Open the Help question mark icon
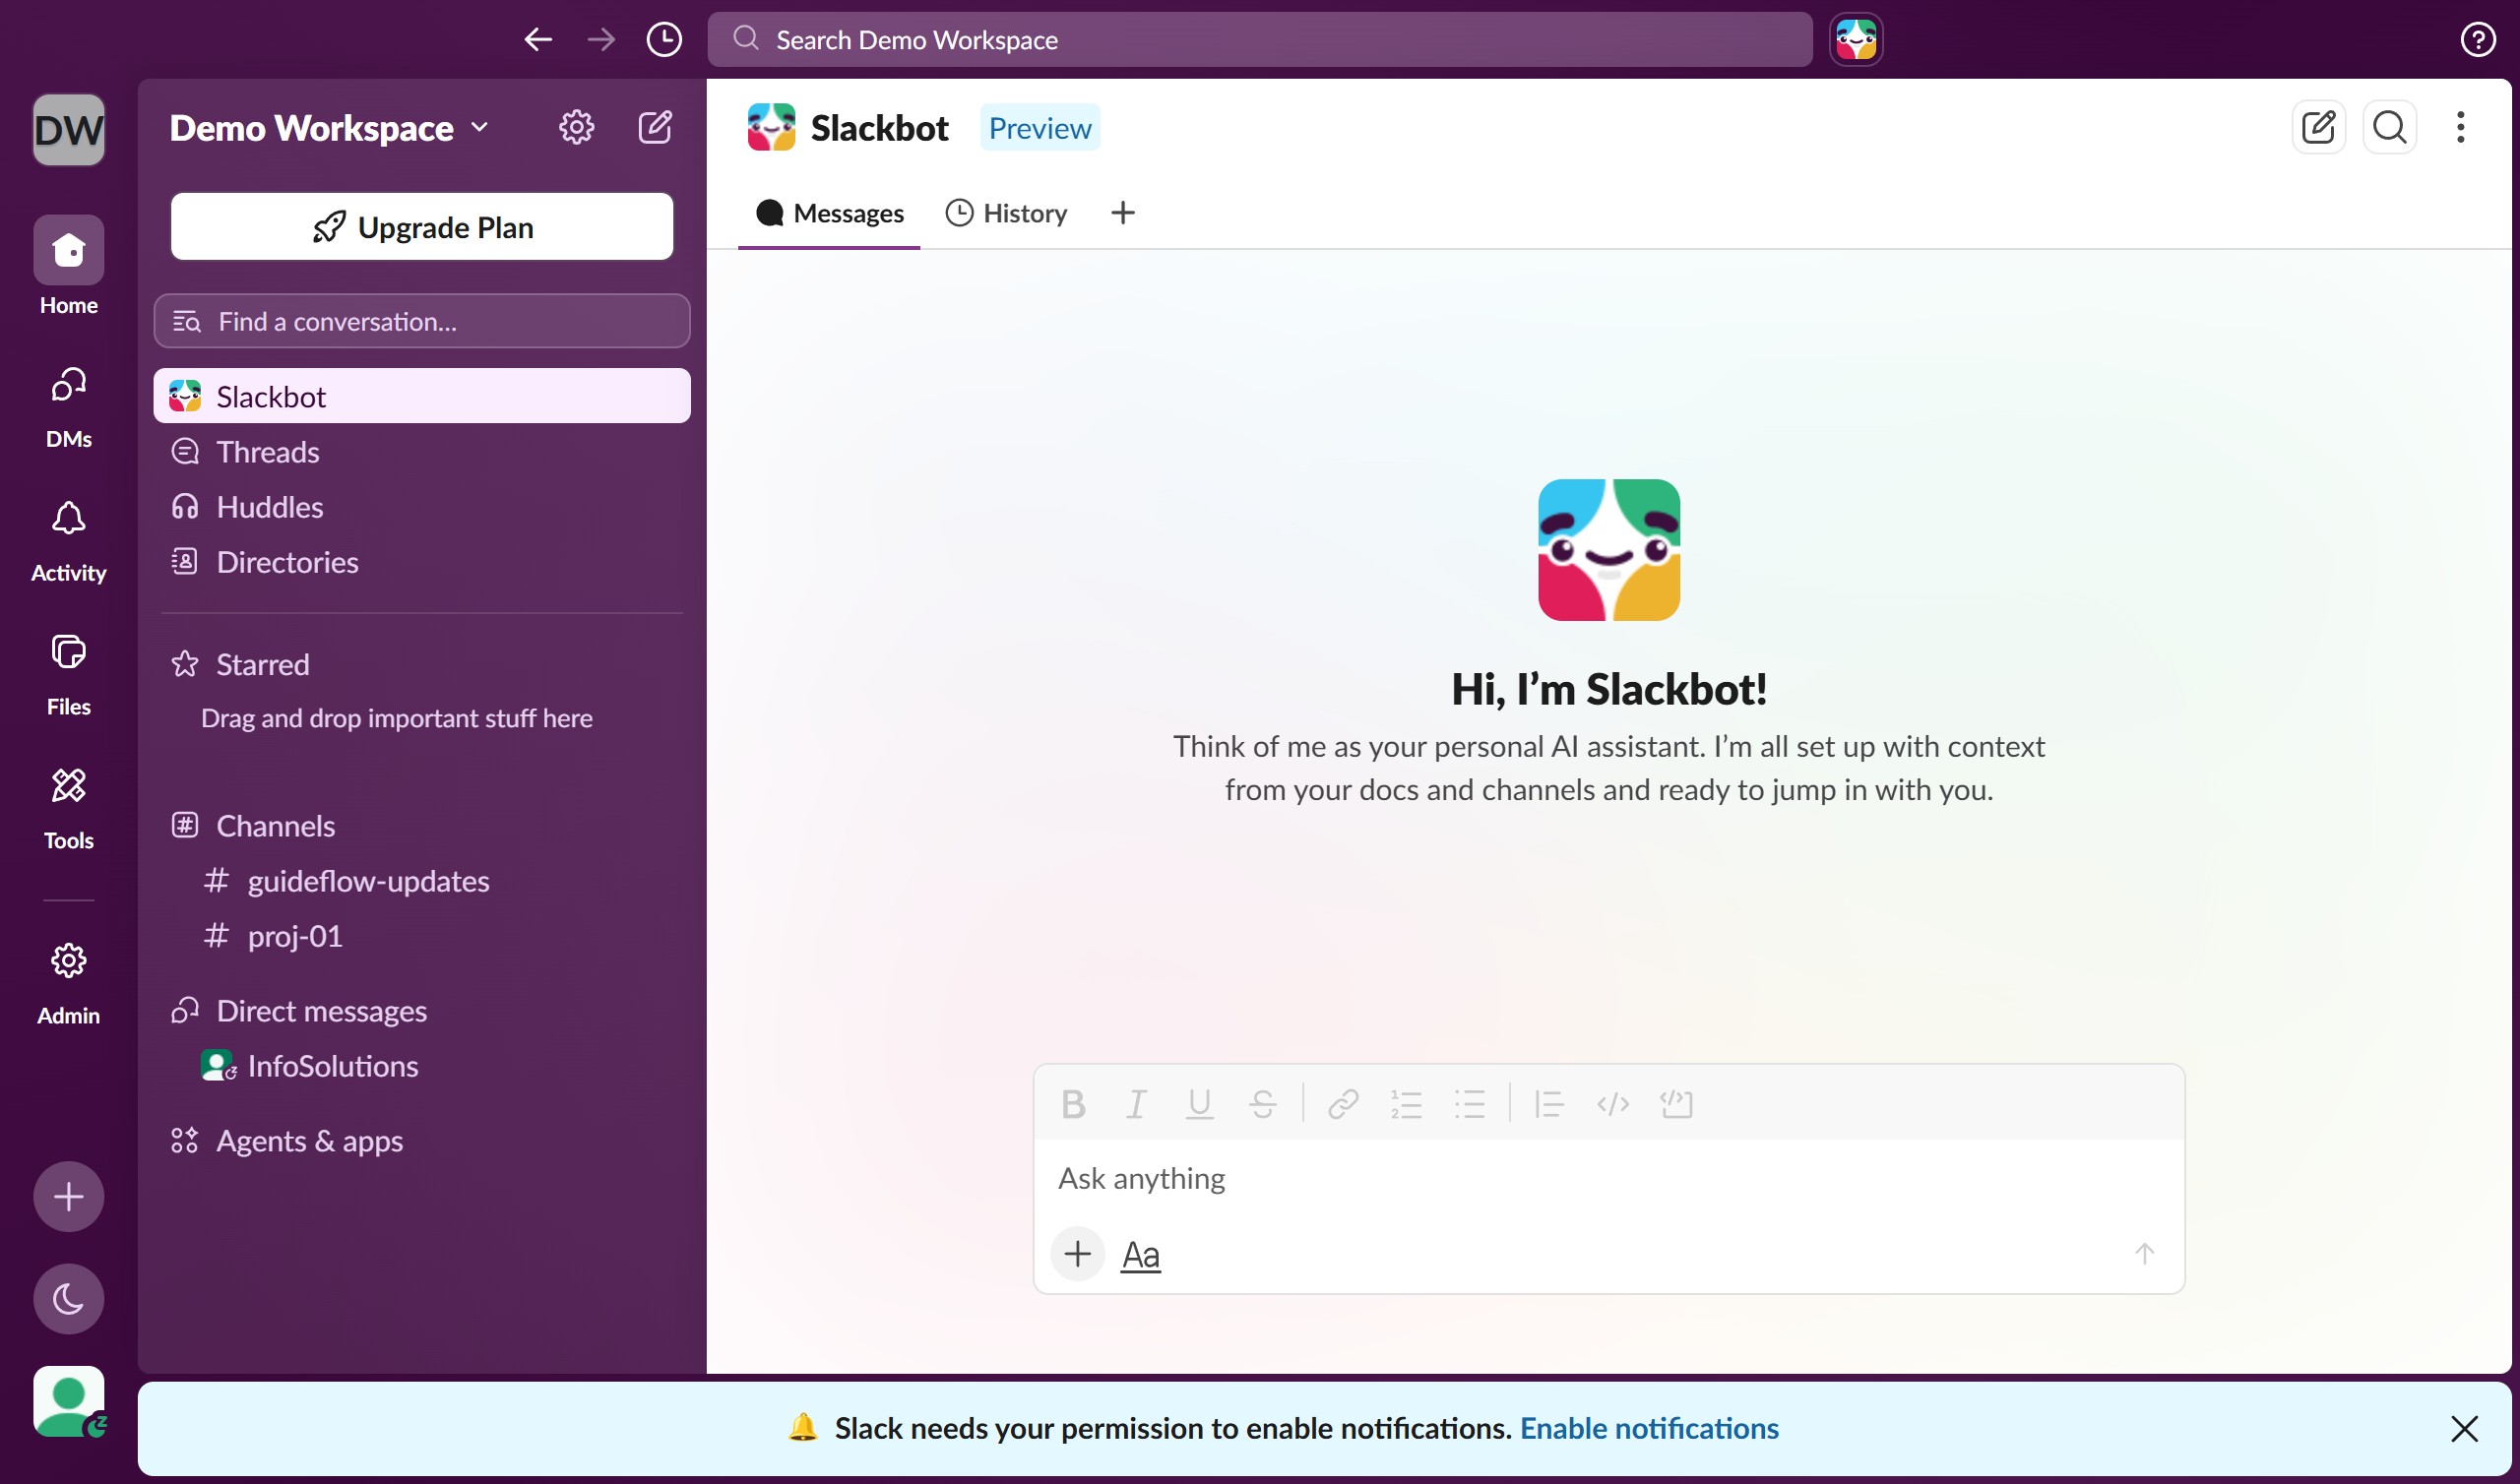2520x1484 pixels. click(2477, 40)
